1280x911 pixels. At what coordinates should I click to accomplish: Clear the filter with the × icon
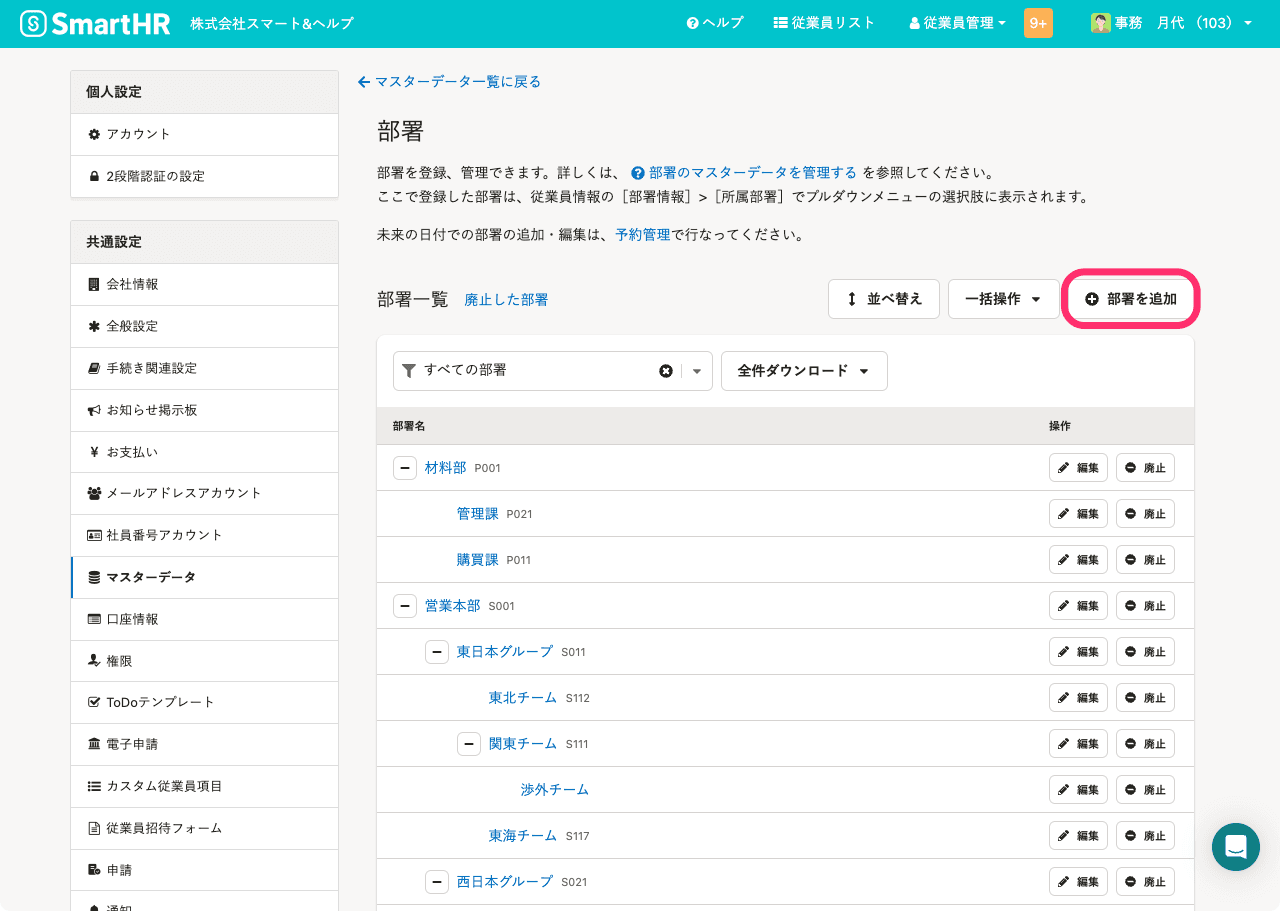[x=666, y=370]
